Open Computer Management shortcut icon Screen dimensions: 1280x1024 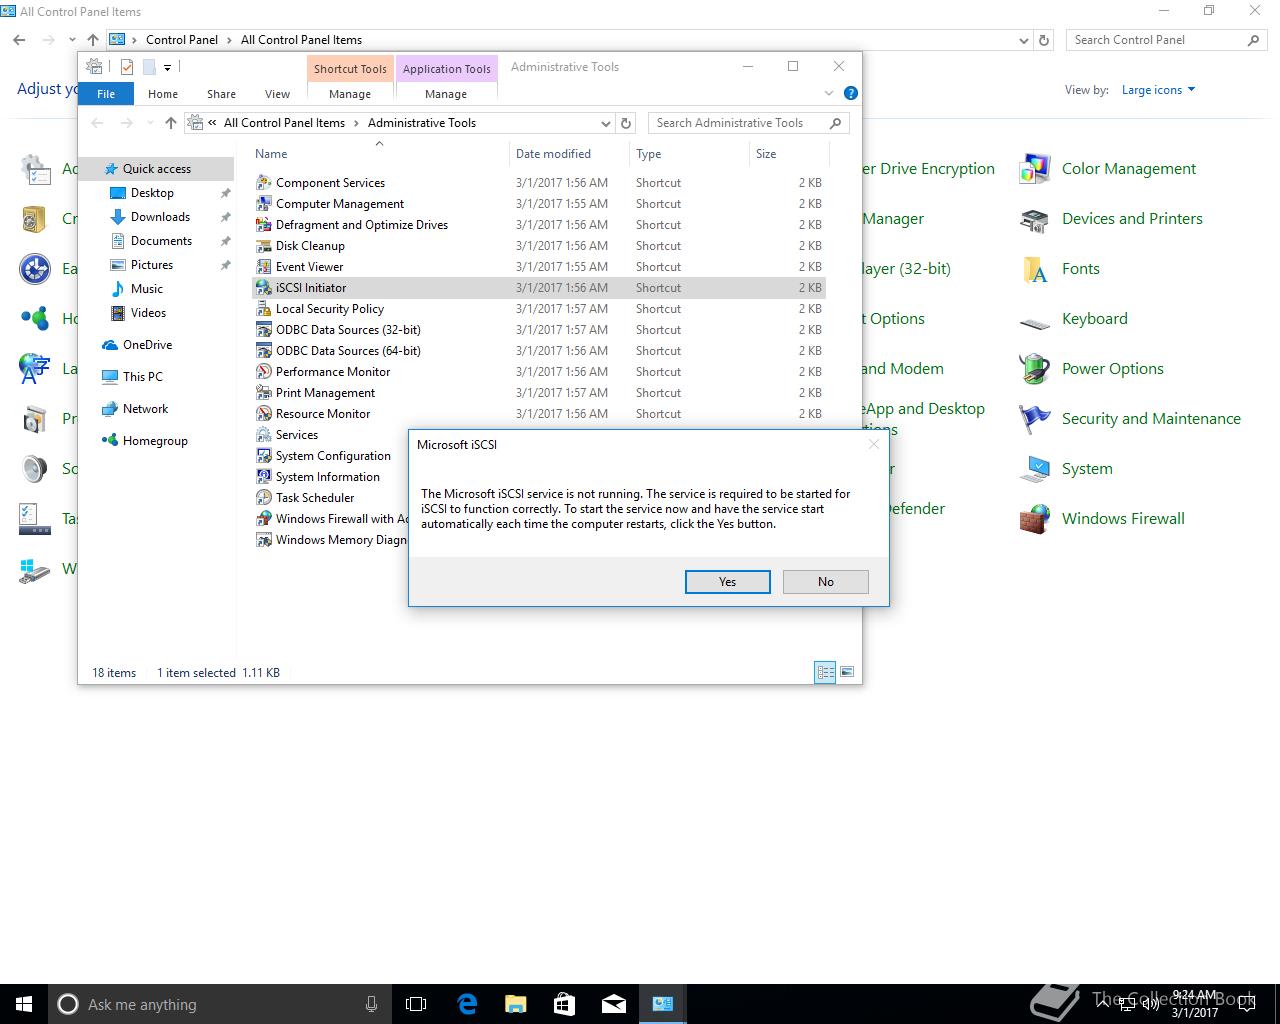pos(264,204)
